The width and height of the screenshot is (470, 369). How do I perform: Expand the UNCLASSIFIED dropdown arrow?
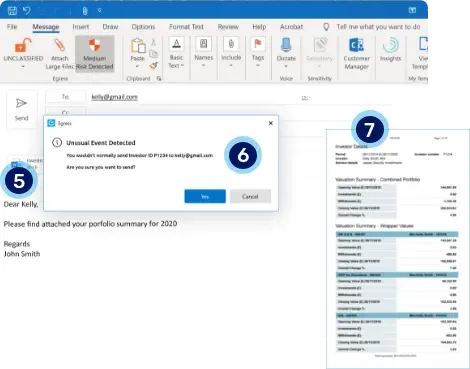pyautogui.click(x=23, y=66)
